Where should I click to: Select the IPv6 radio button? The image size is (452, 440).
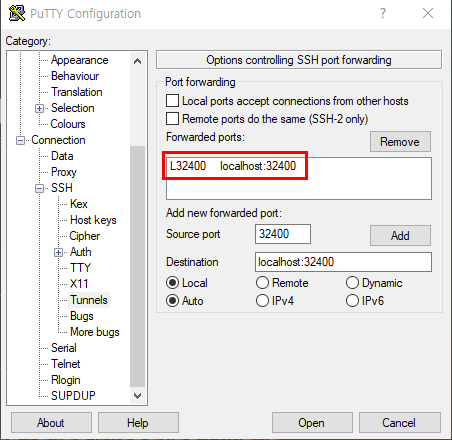352,301
